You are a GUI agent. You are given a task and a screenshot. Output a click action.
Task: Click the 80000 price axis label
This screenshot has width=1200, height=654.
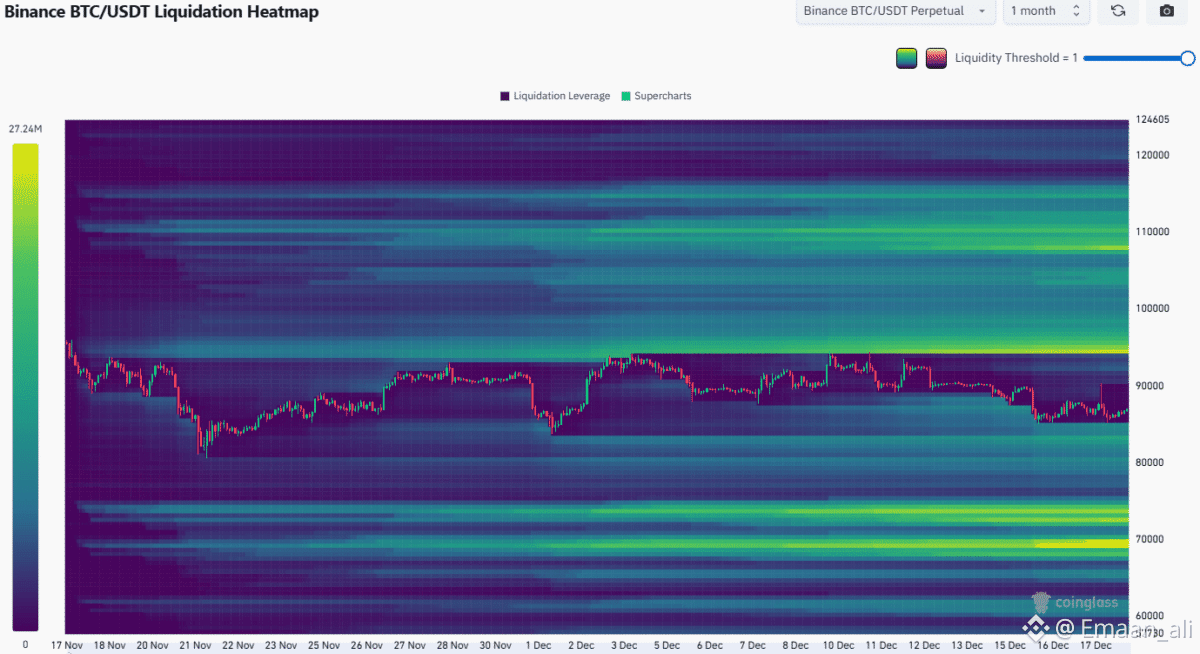(1150, 463)
